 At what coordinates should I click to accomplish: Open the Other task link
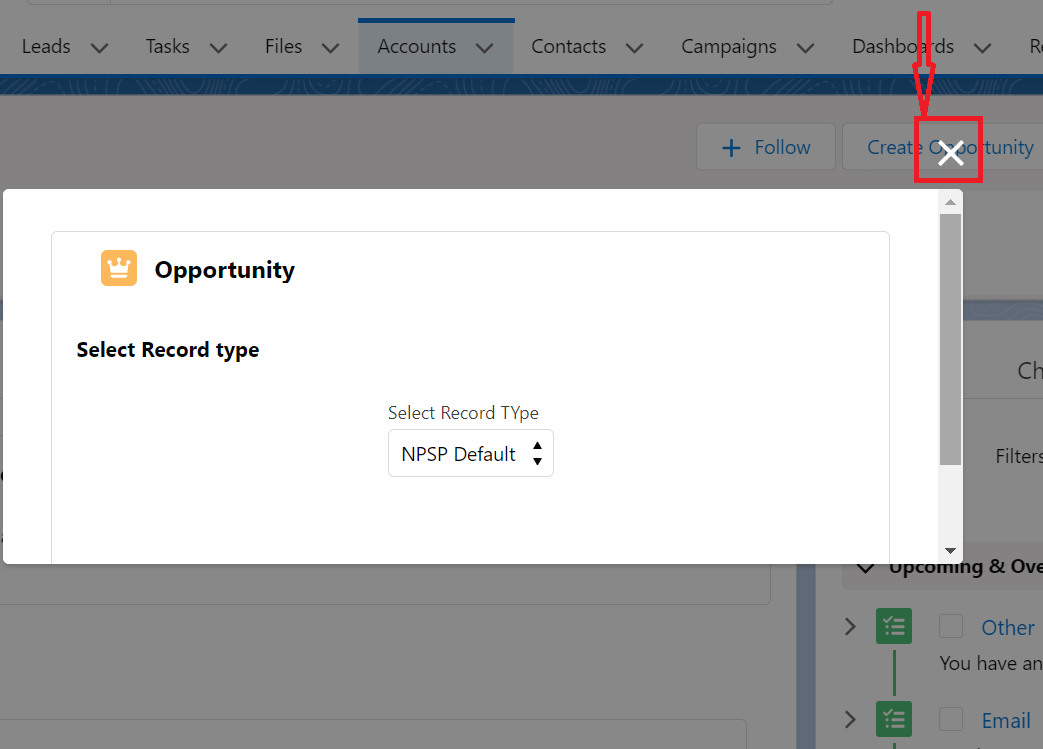coord(1008,627)
